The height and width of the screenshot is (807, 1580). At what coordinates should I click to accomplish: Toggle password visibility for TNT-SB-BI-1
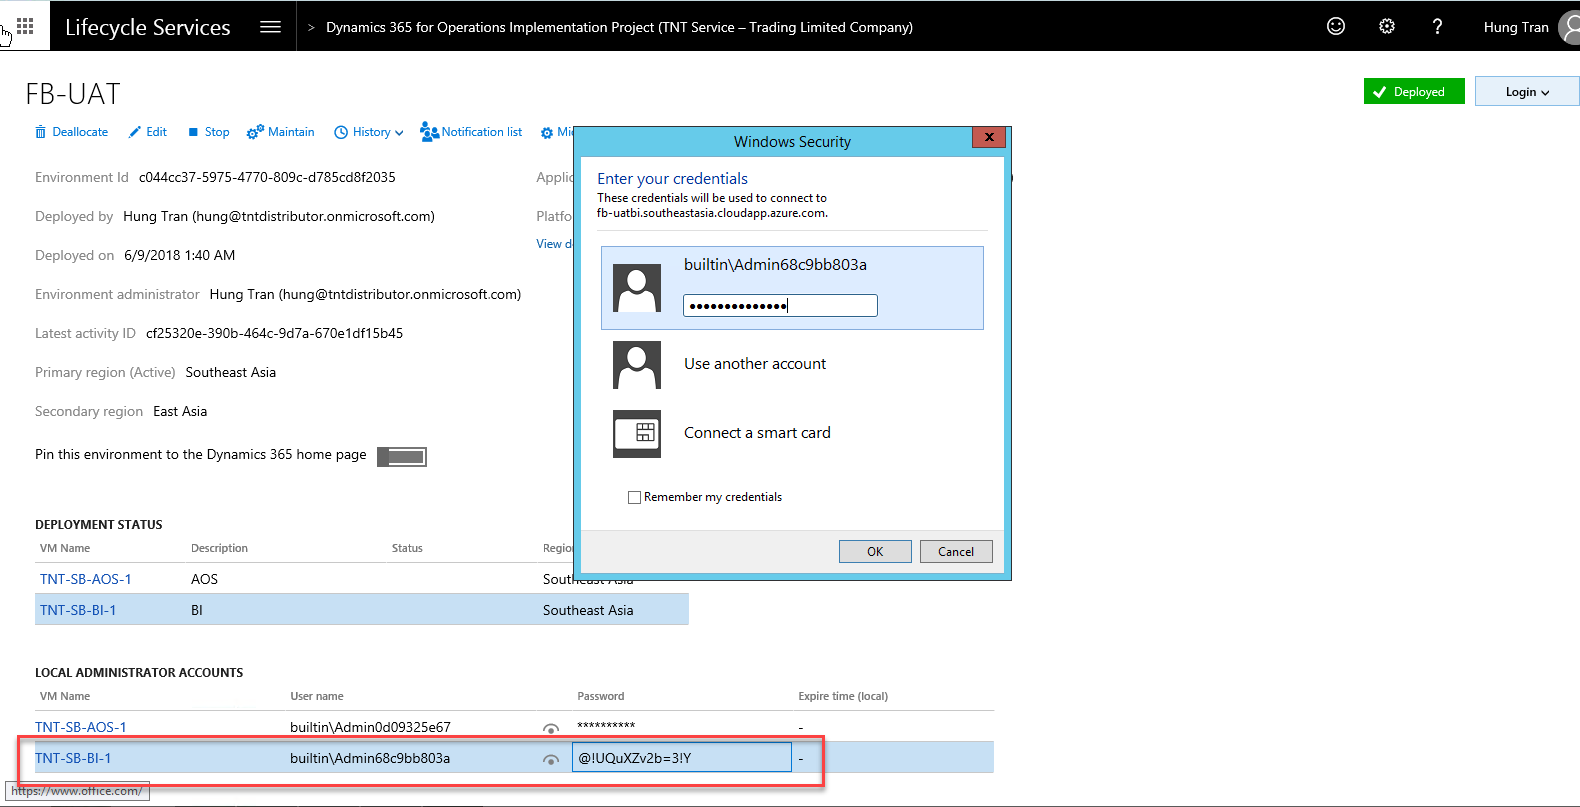coord(550,759)
